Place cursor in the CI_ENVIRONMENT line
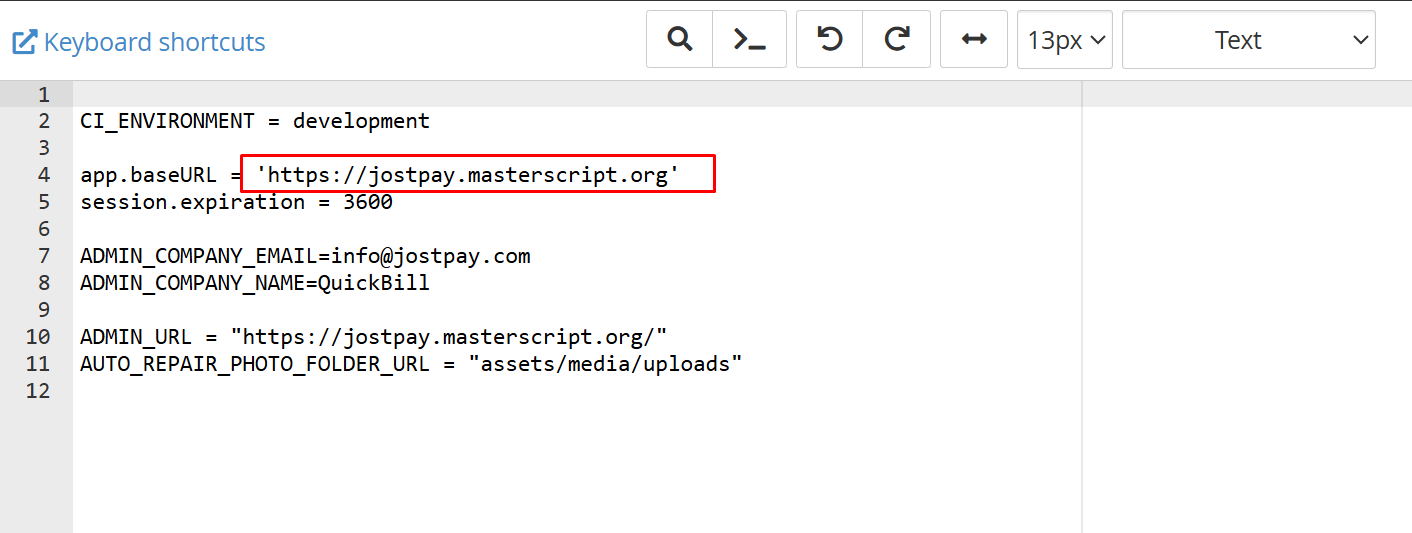 tap(255, 121)
